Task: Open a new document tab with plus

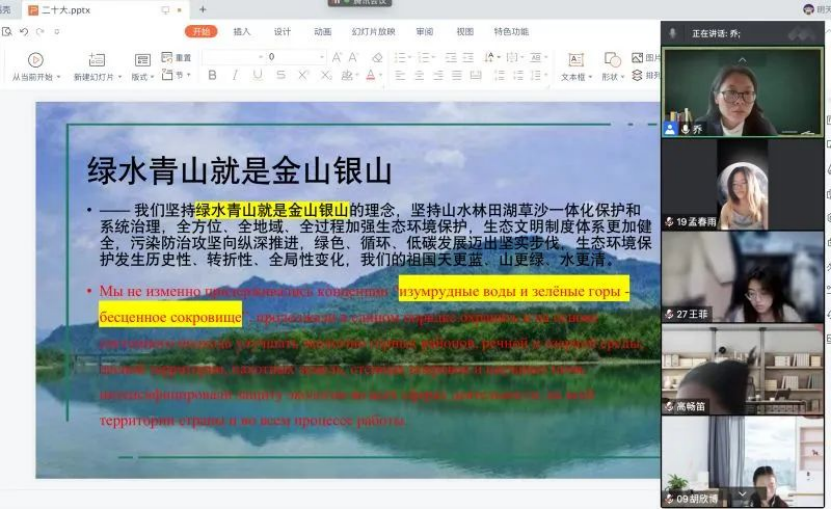Action: 202,9
